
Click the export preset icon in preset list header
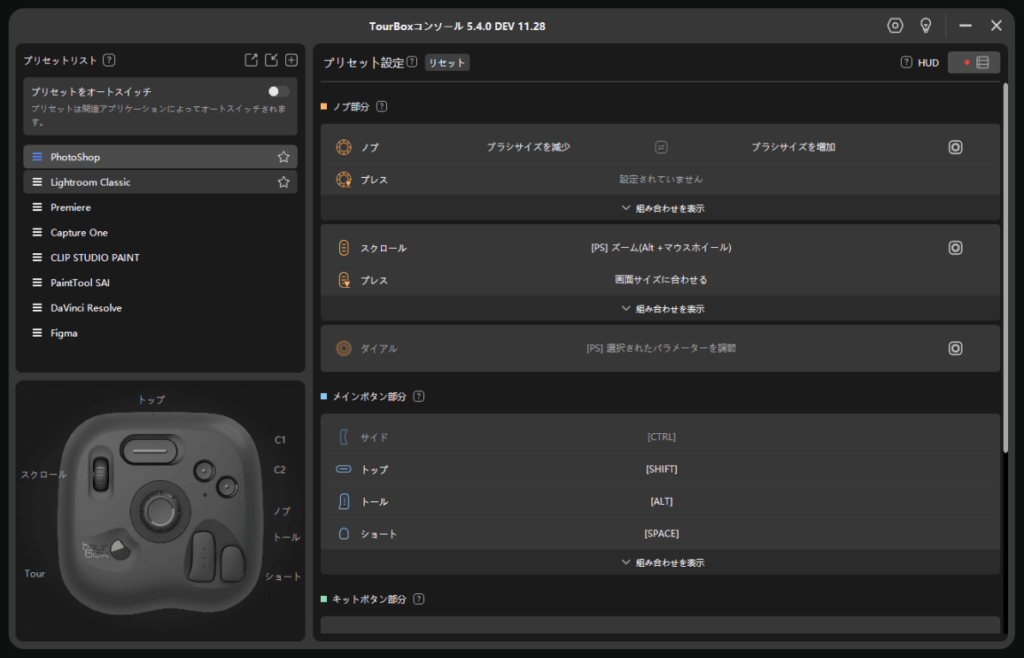tap(251, 60)
